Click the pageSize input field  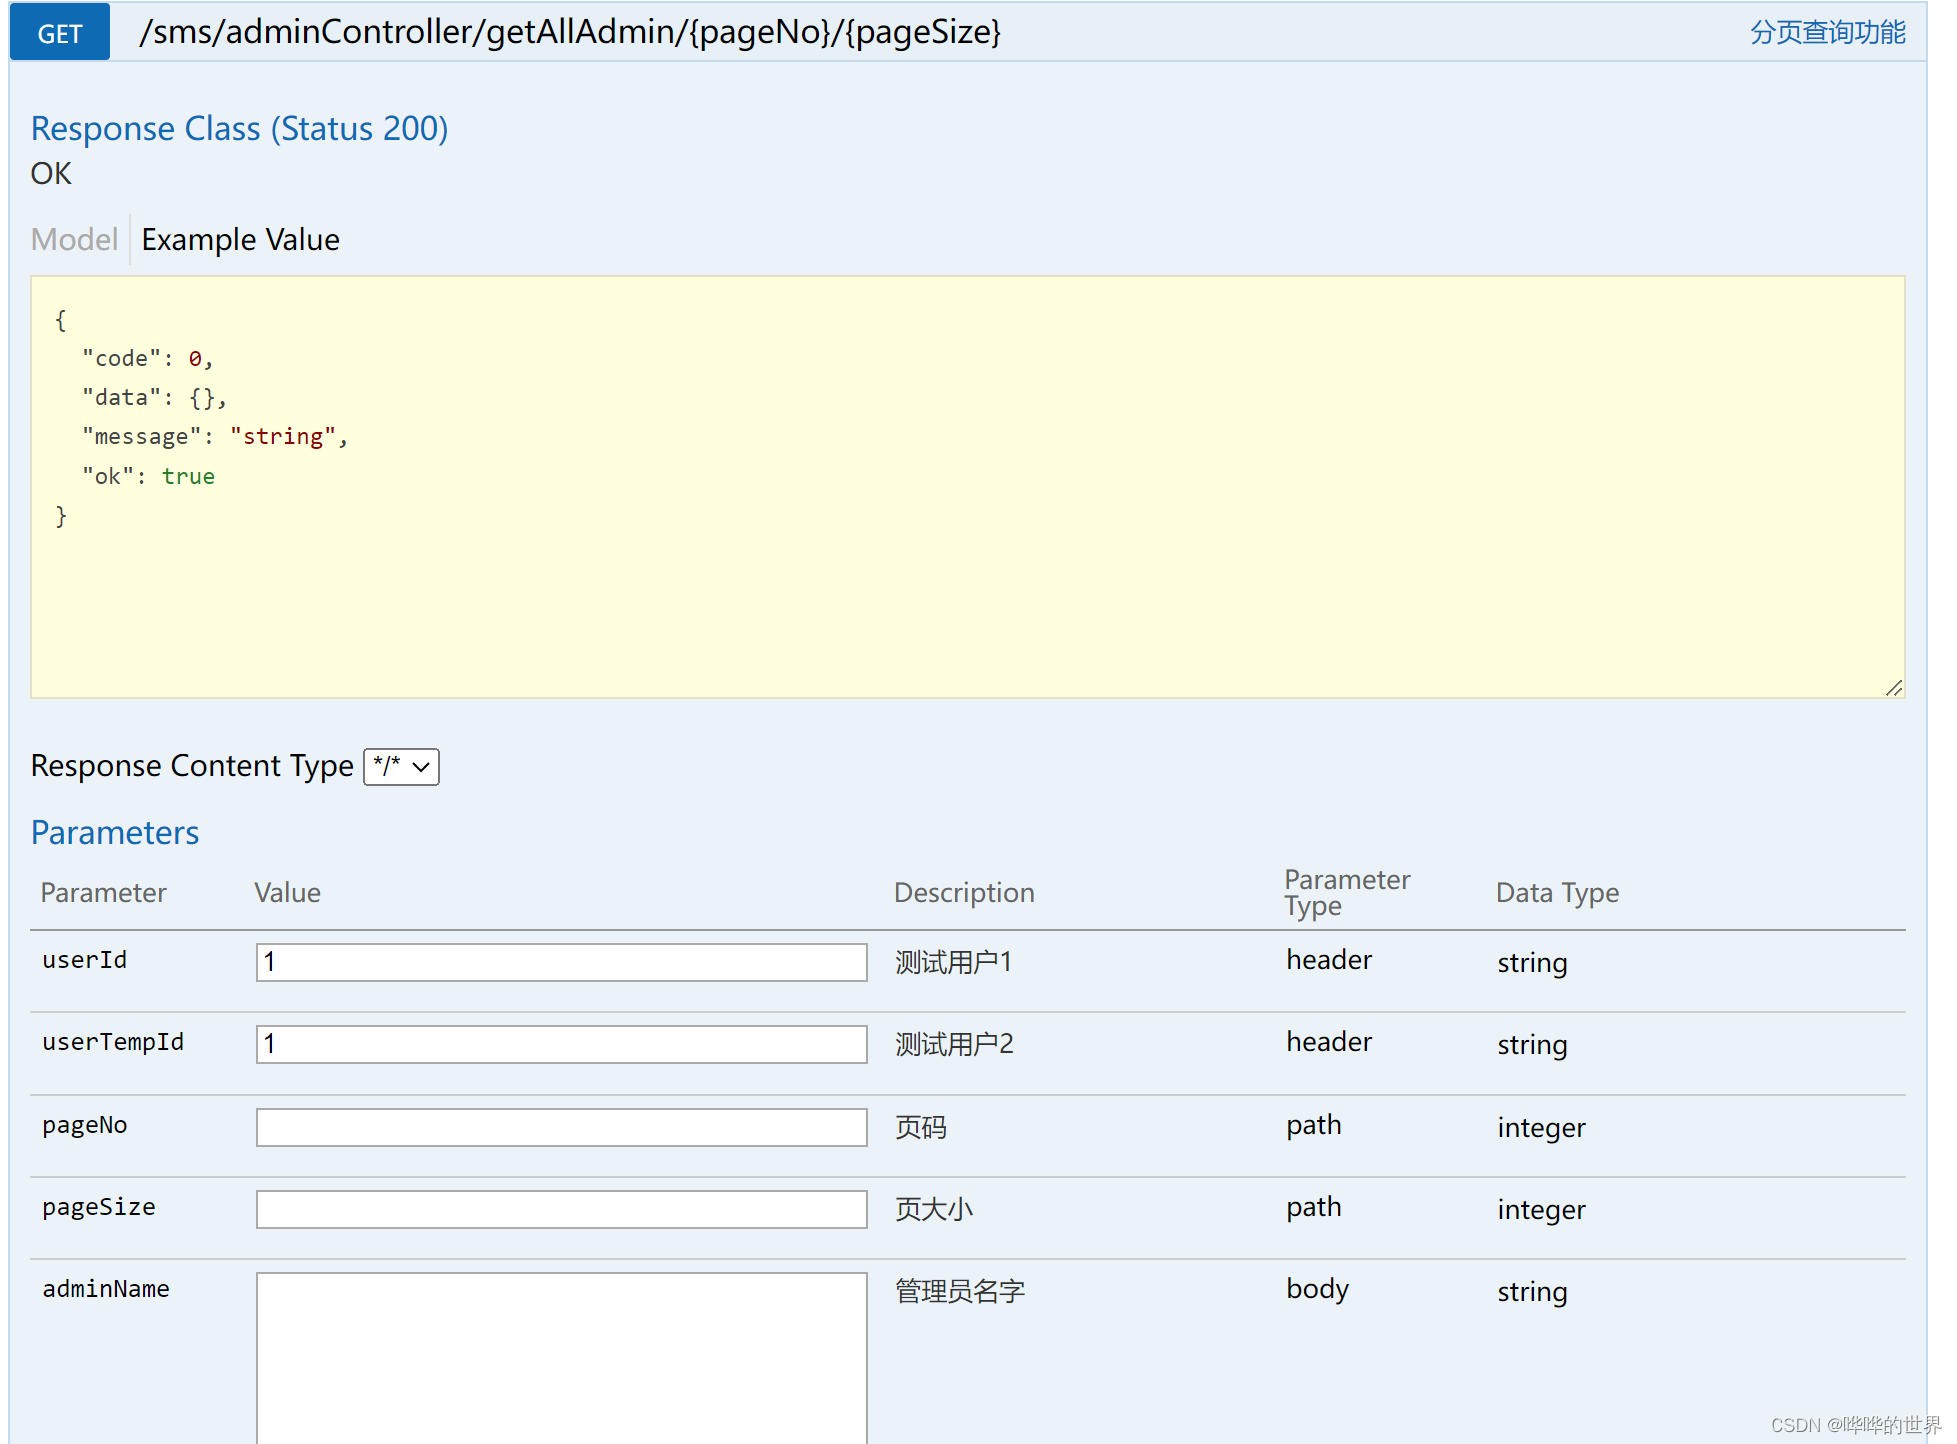click(561, 1209)
